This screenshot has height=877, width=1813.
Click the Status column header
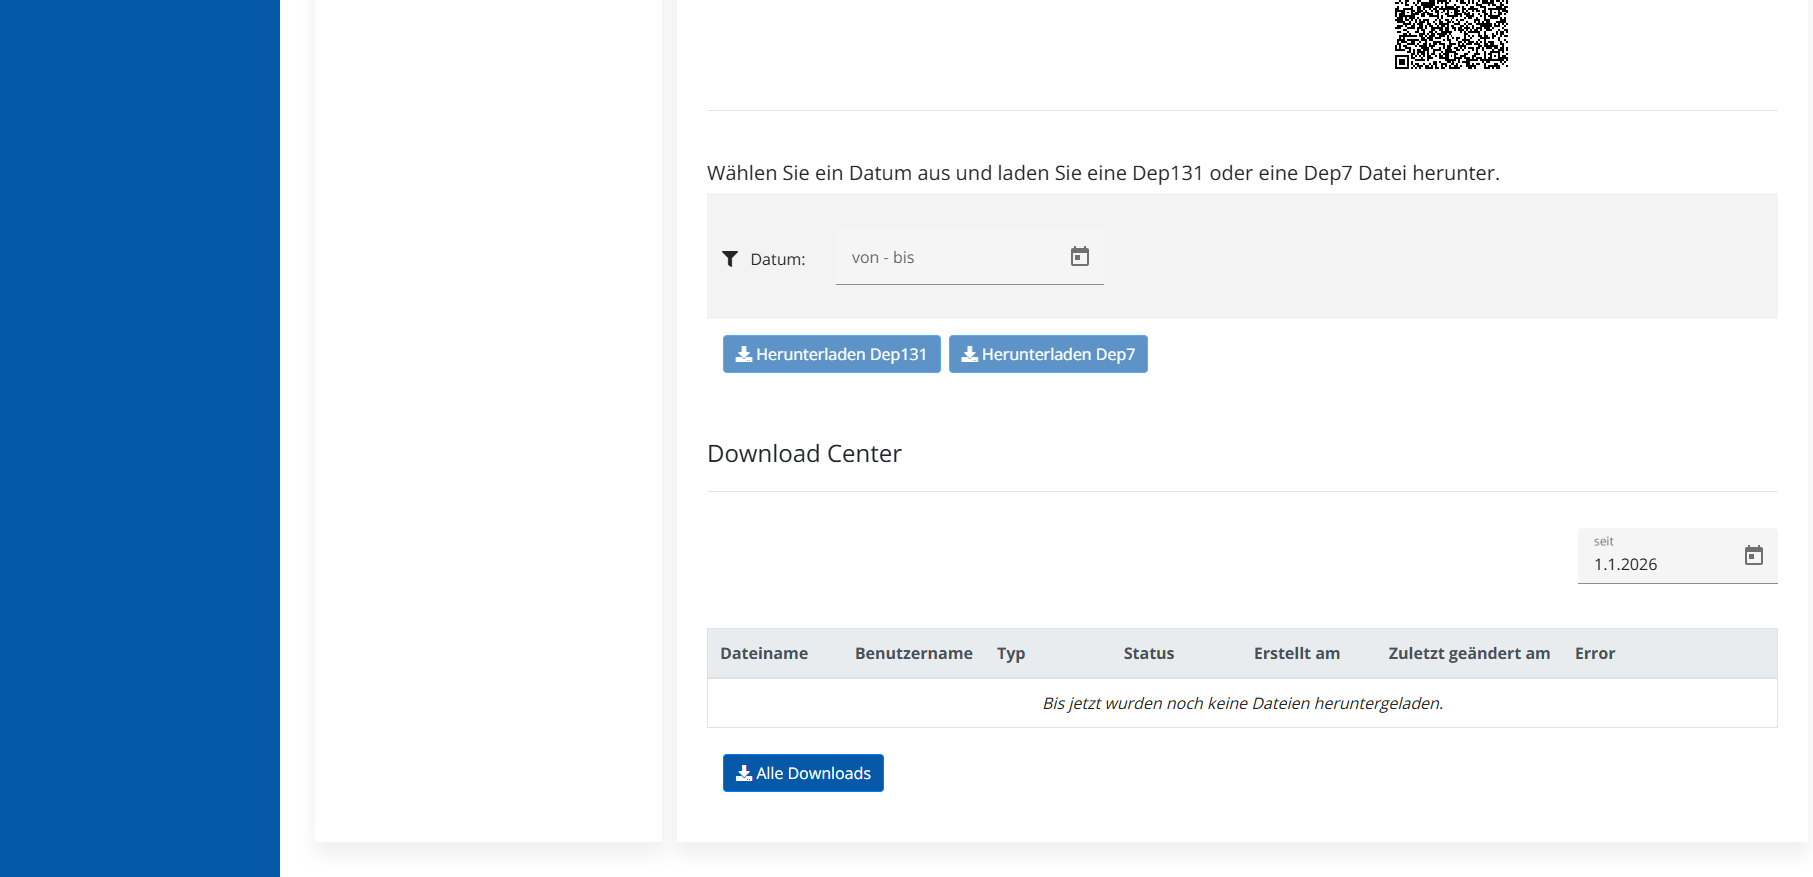point(1149,653)
